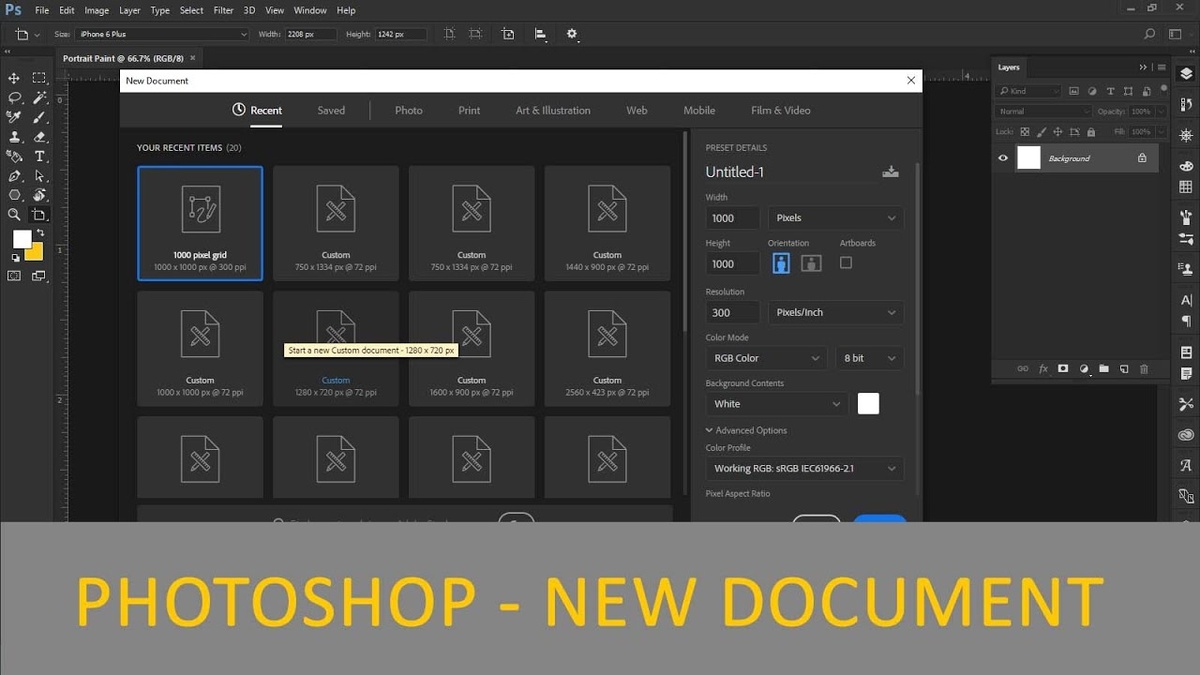Select the Horizontal Type tool
Screen dimensions: 1200x675
[39, 156]
